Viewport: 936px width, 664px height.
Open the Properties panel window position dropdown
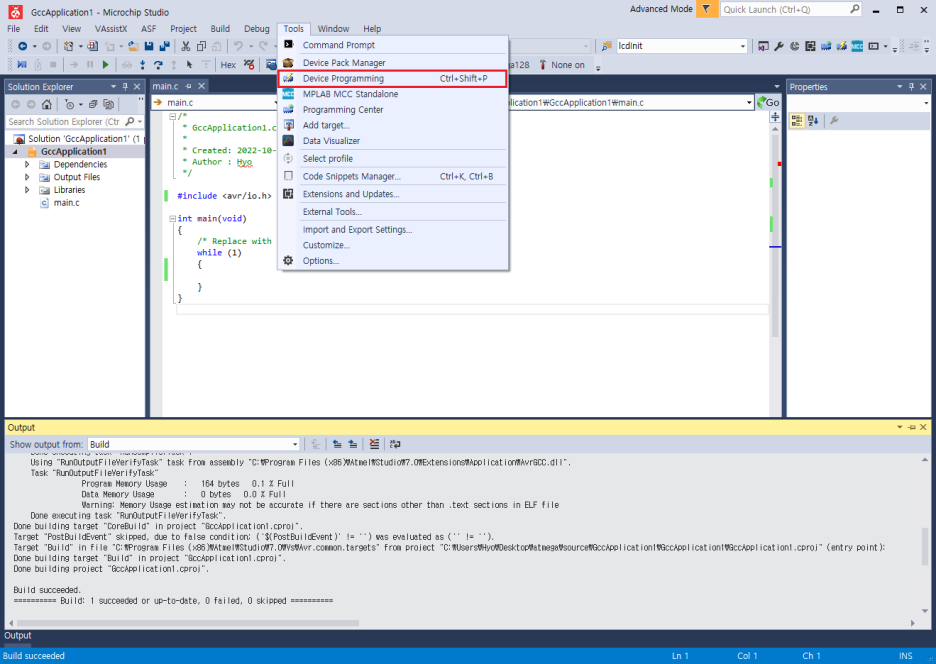[900, 87]
